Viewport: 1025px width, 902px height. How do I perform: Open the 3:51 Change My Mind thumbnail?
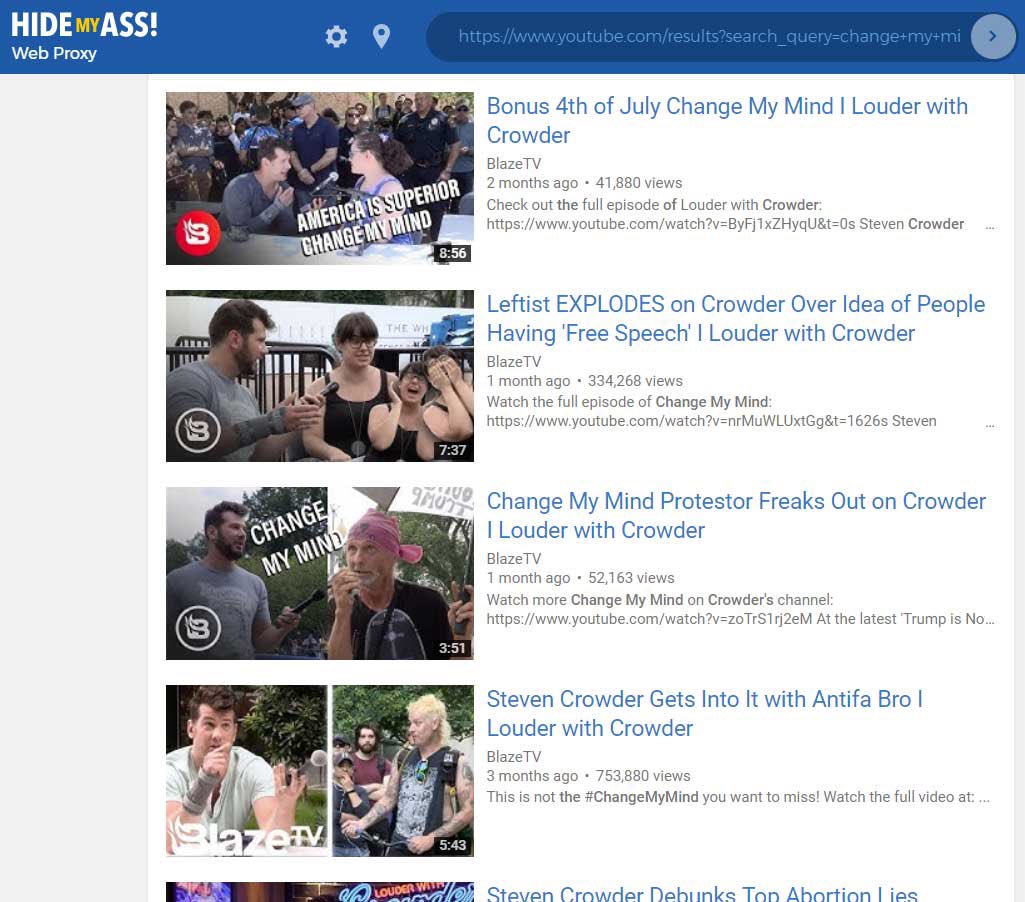click(320, 573)
